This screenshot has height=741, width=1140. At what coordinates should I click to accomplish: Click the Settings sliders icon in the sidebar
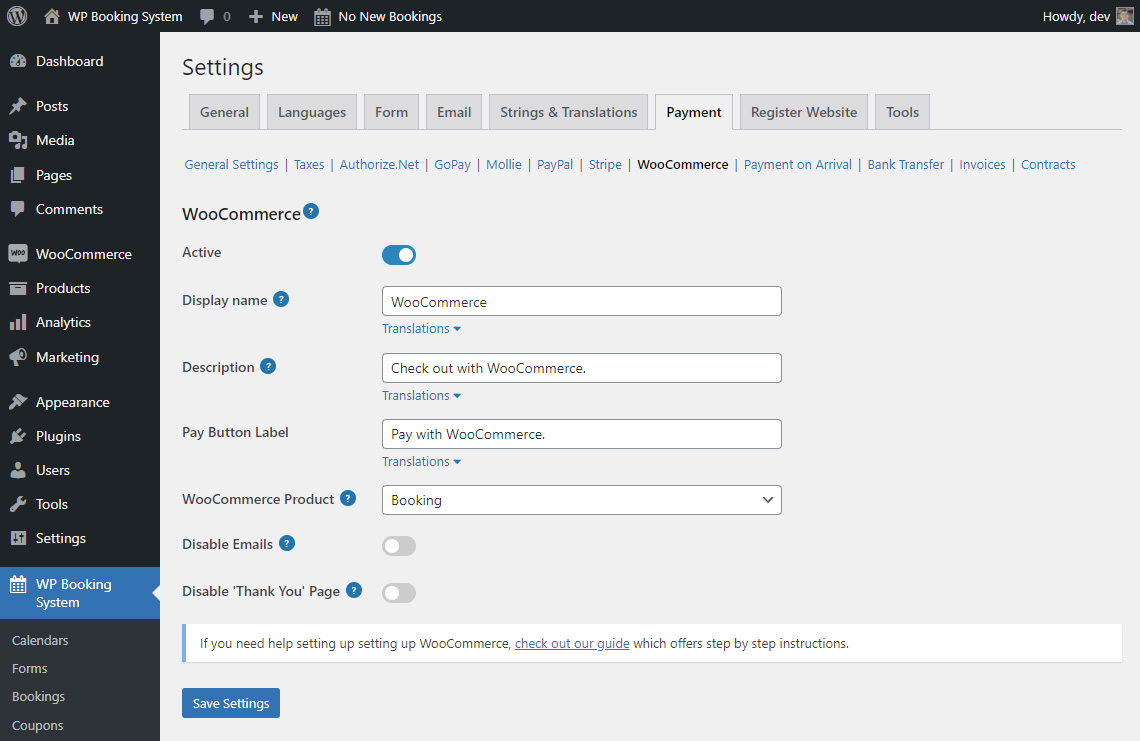18,538
